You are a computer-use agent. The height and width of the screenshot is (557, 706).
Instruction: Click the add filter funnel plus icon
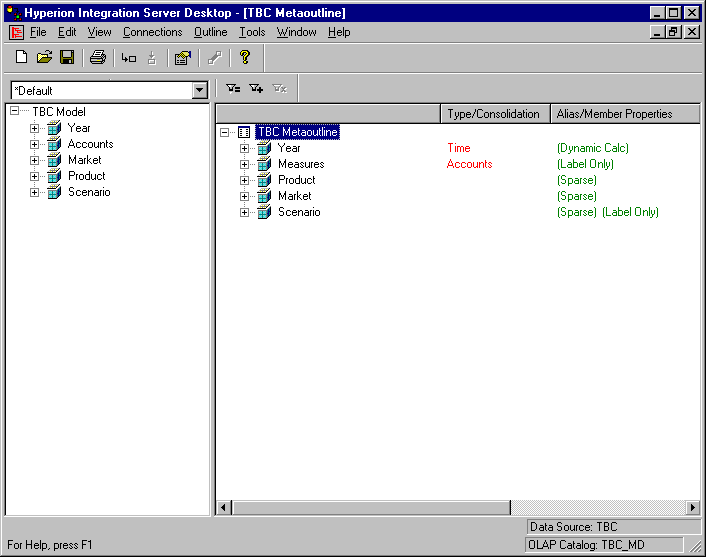pyautogui.click(x=256, y=88)
